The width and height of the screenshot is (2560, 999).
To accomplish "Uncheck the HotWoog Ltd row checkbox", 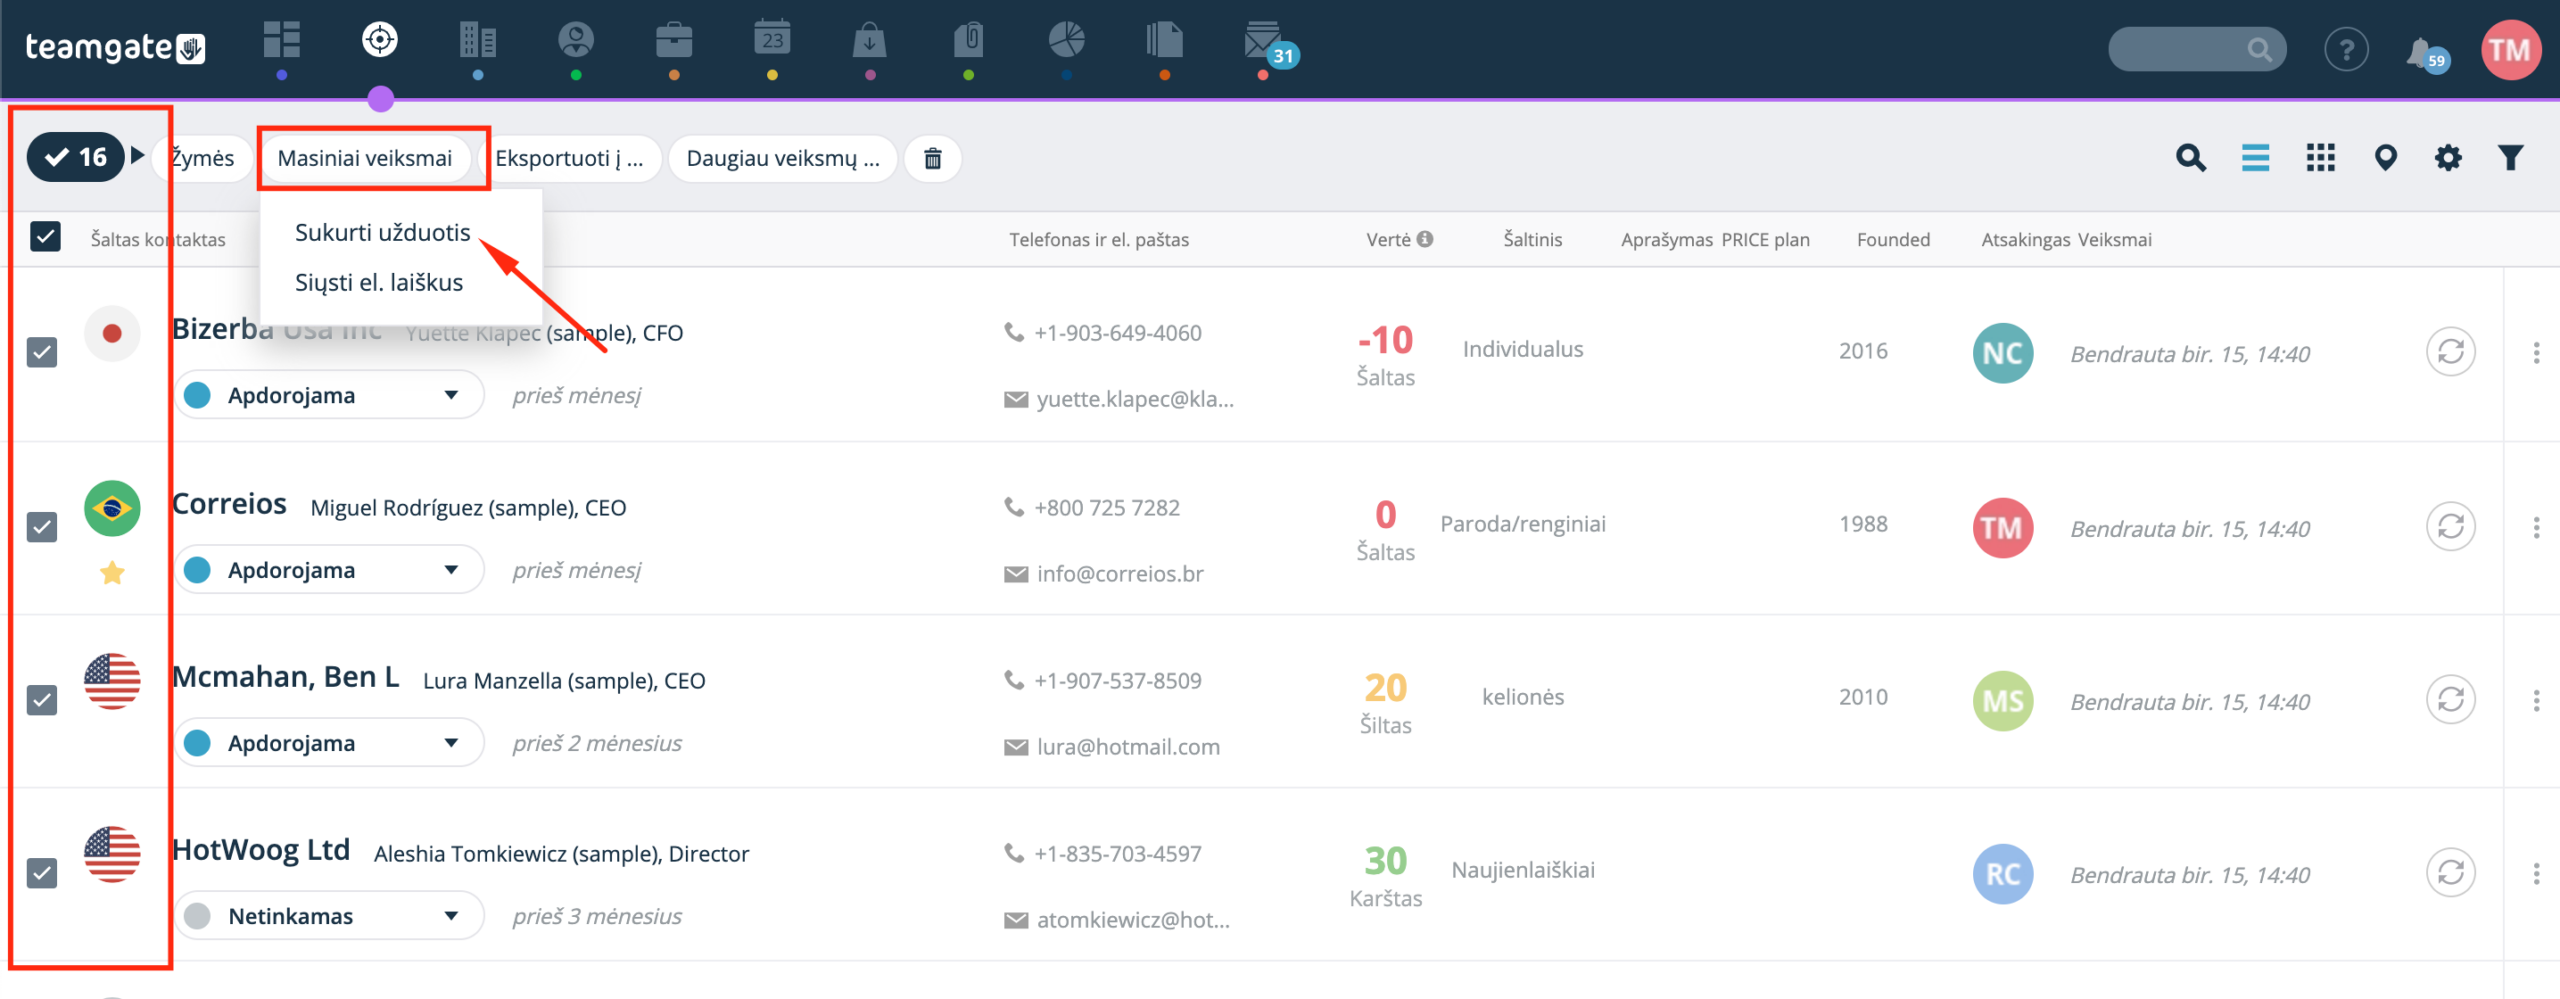I will pyautogui.click(x=42, y=873).
